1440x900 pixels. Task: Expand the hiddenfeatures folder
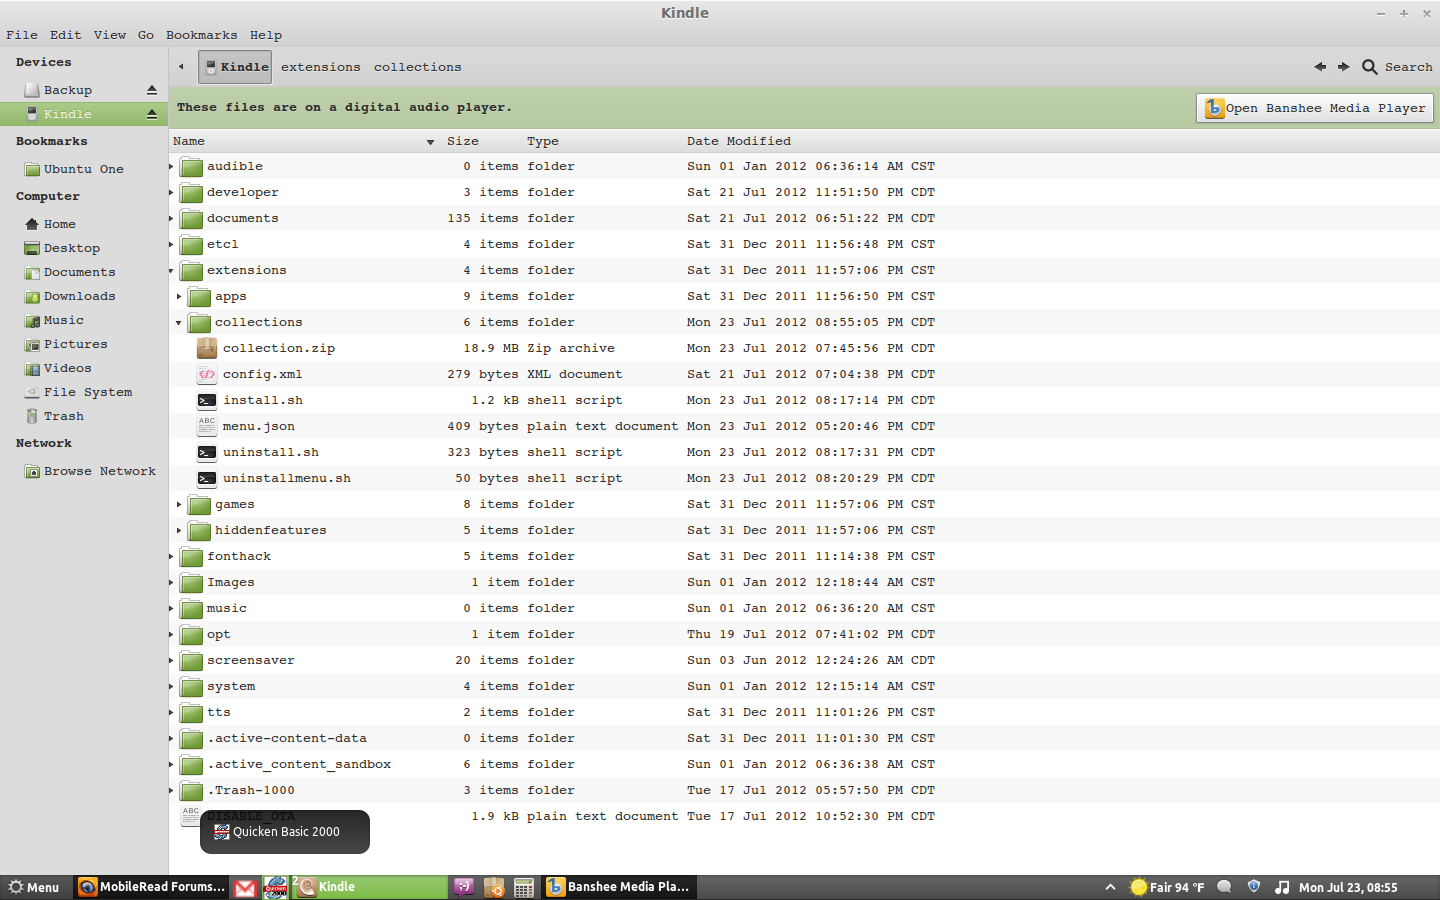pos(180,530)
